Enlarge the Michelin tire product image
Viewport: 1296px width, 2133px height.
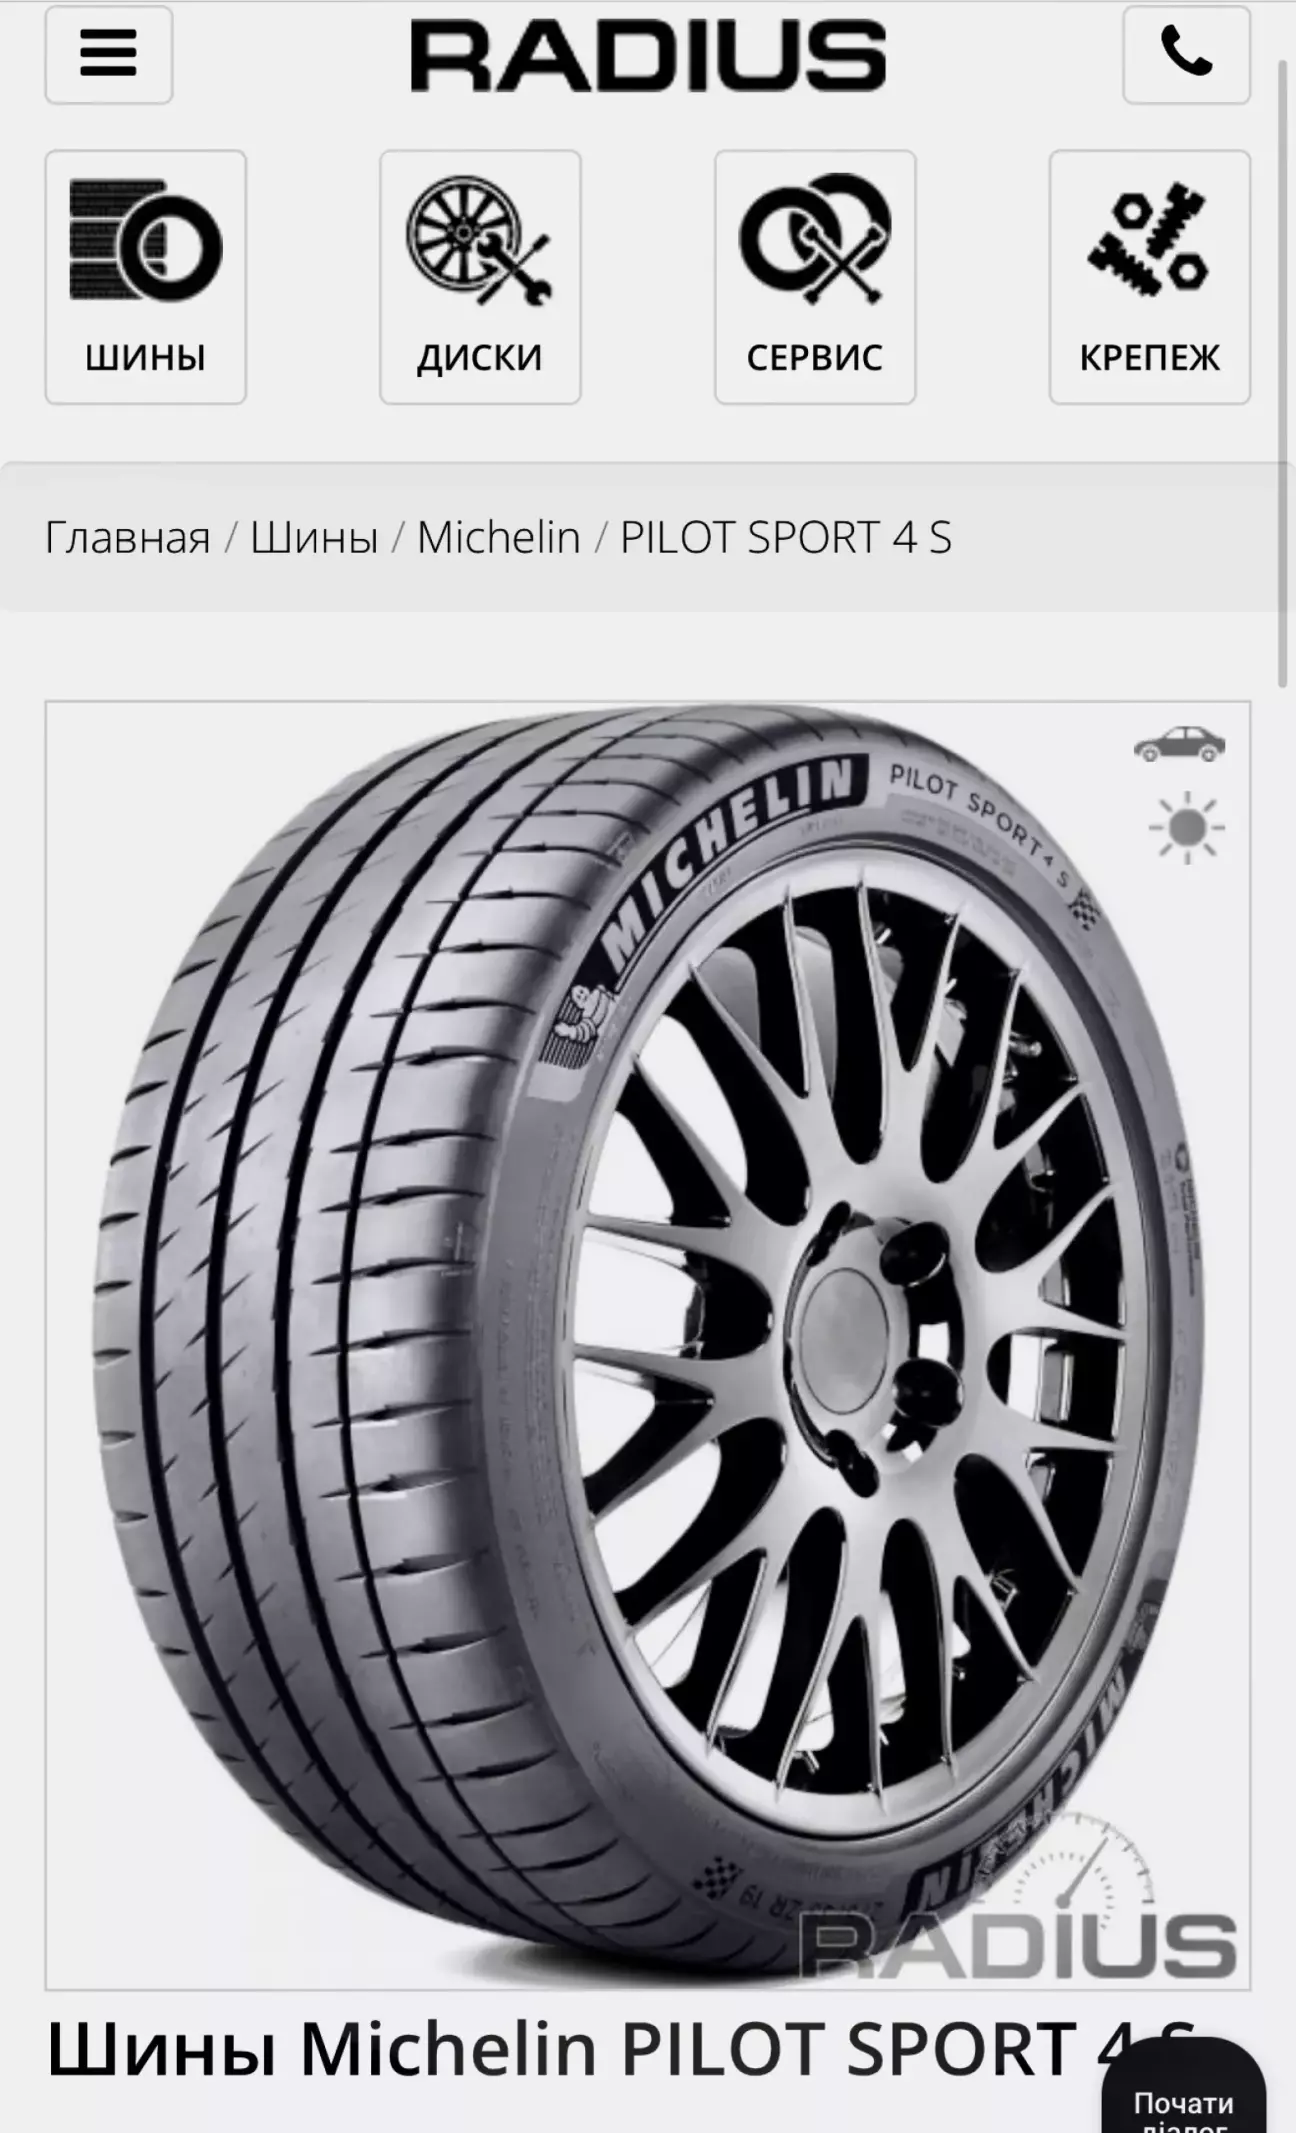click(x=648, y=1346)
